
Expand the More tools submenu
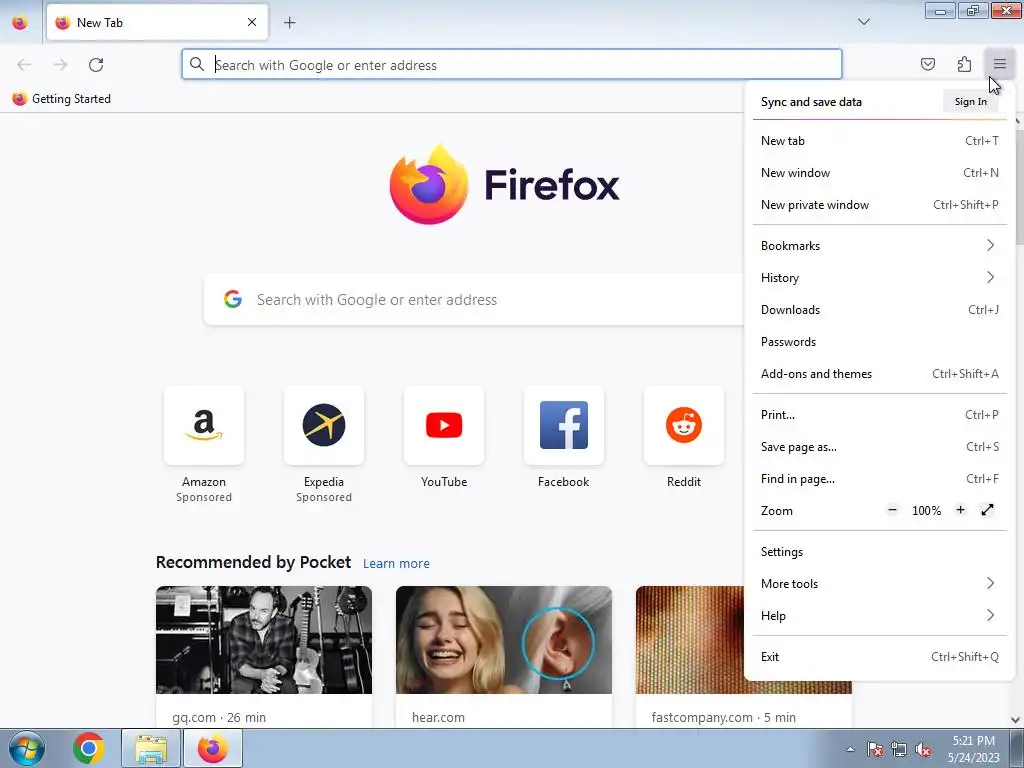pos(879,584)
